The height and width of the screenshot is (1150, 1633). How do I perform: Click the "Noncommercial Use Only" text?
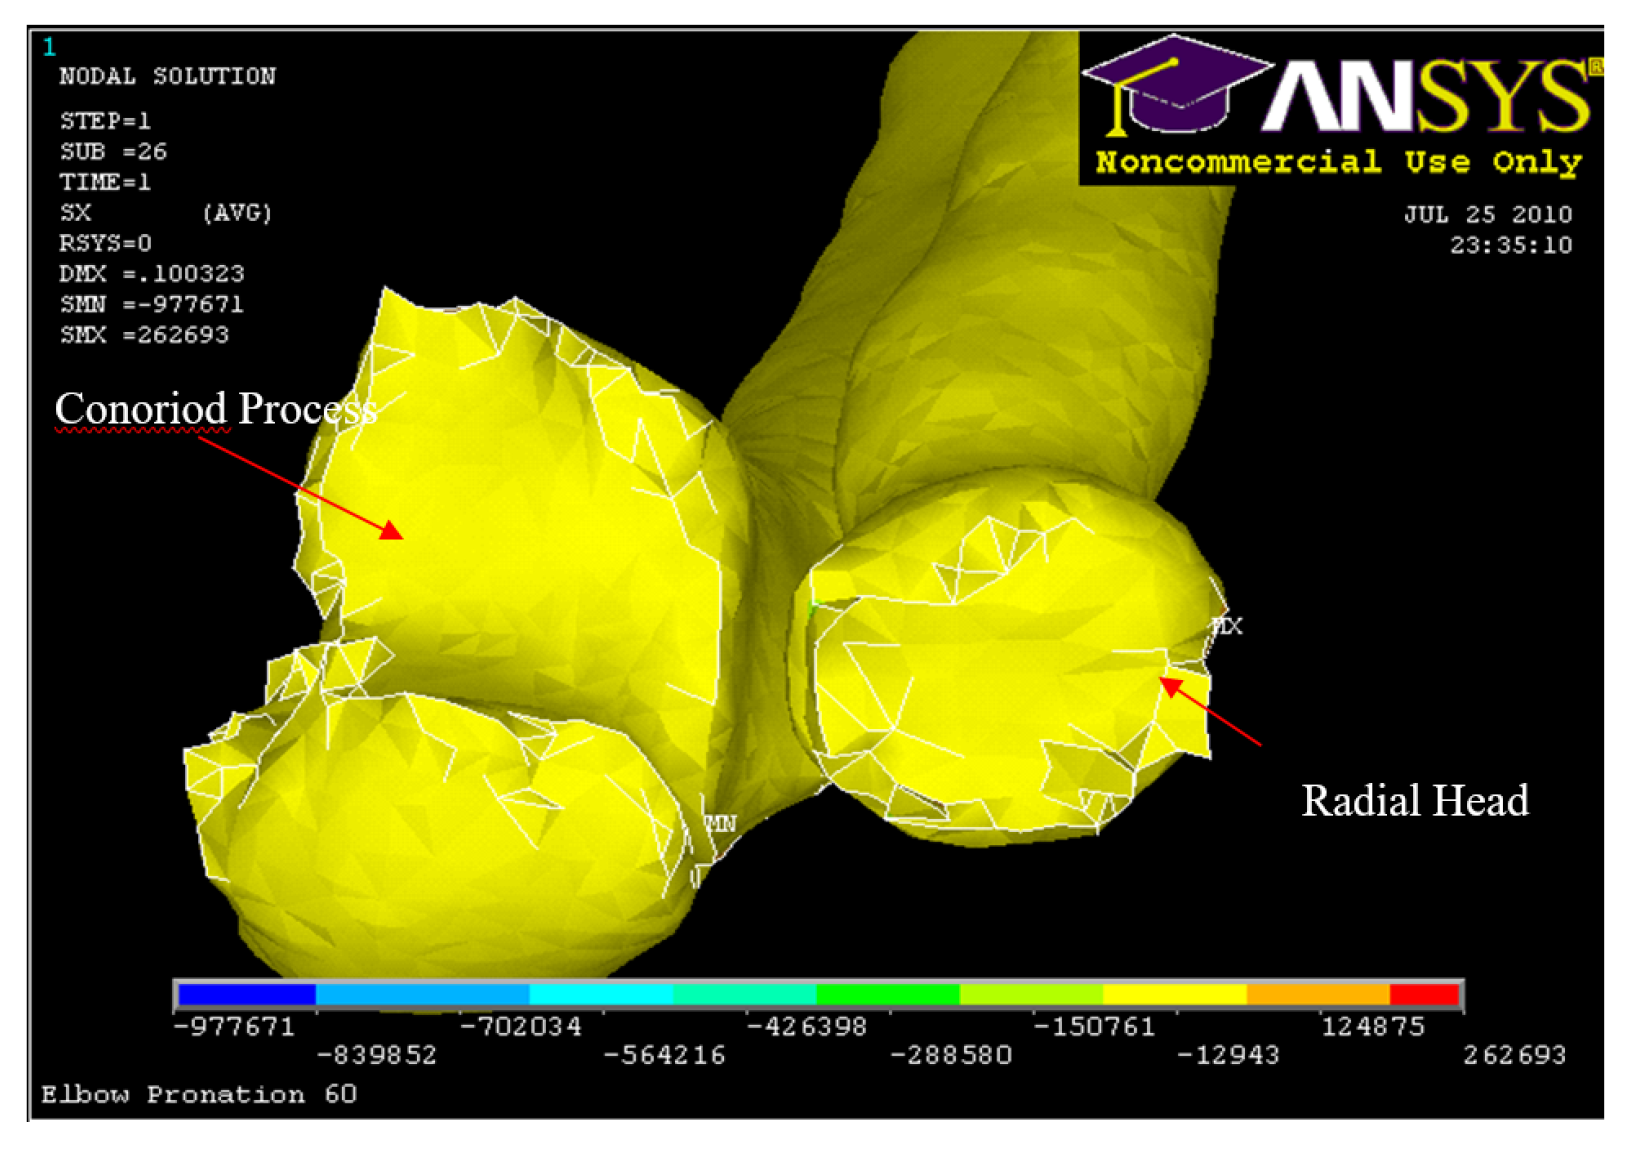1338,162
